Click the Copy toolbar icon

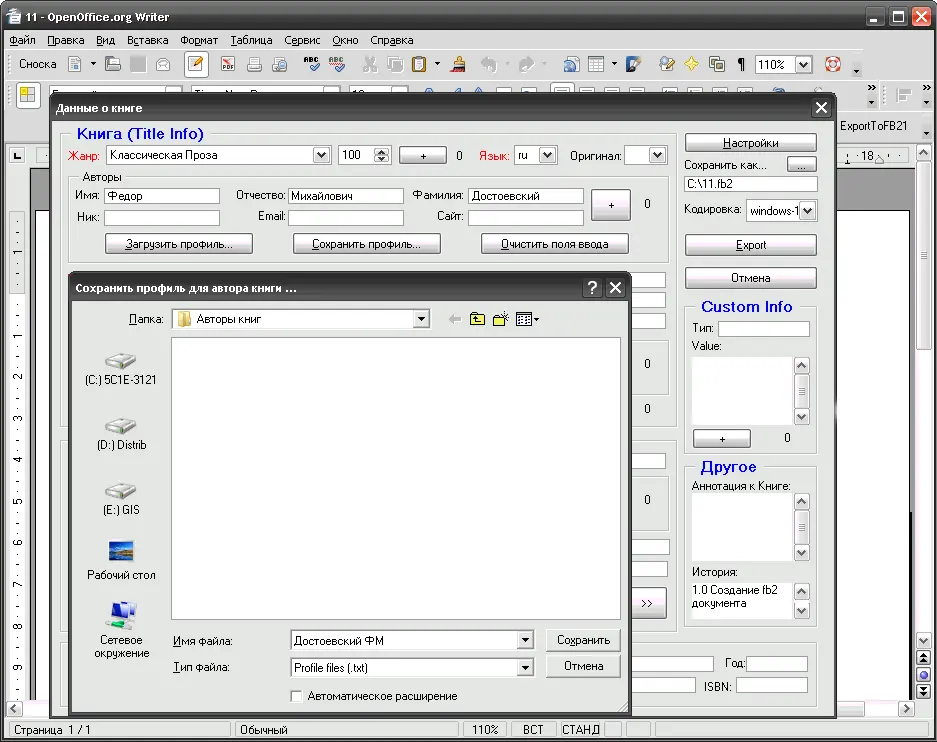(x=394, y=64)
